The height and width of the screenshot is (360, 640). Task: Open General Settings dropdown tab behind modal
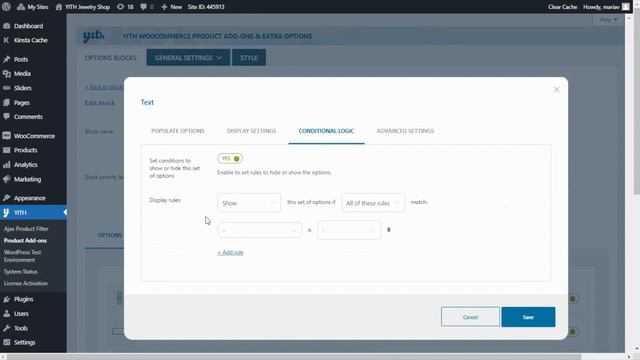(188, 58)
